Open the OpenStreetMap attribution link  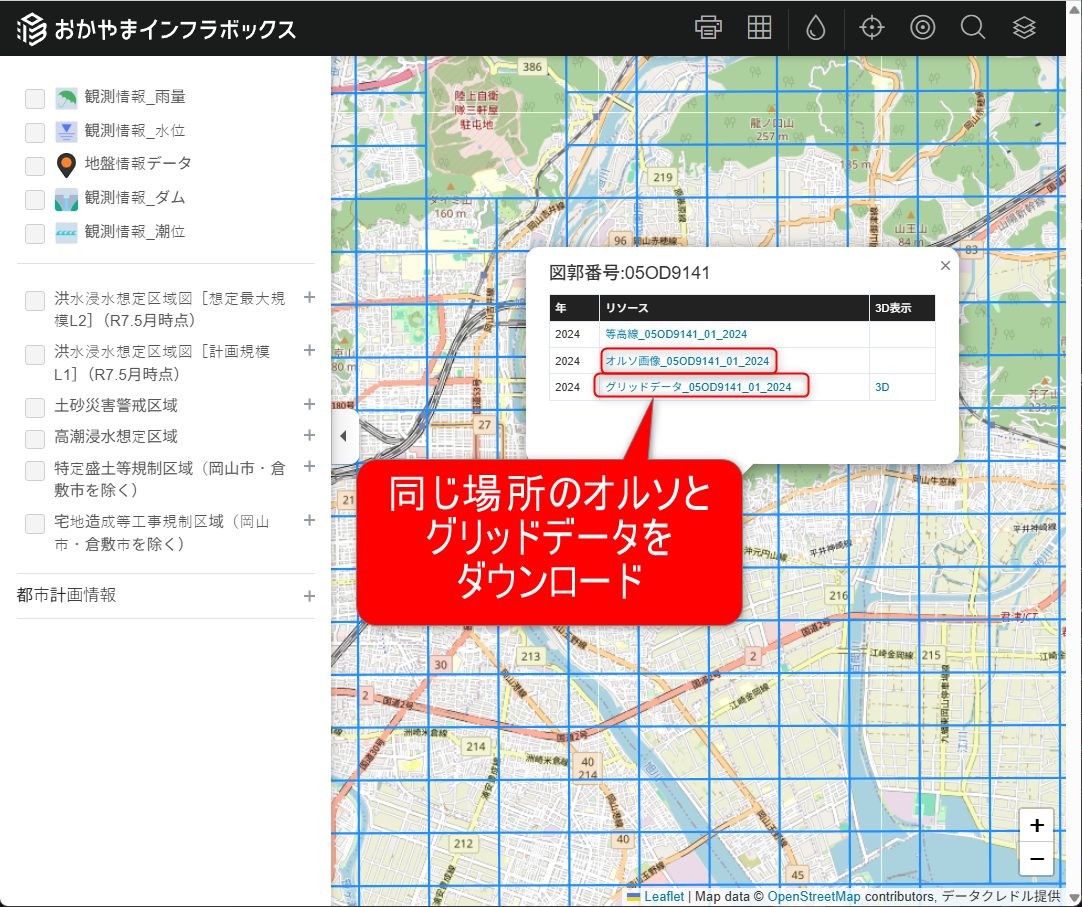(813, 896)
